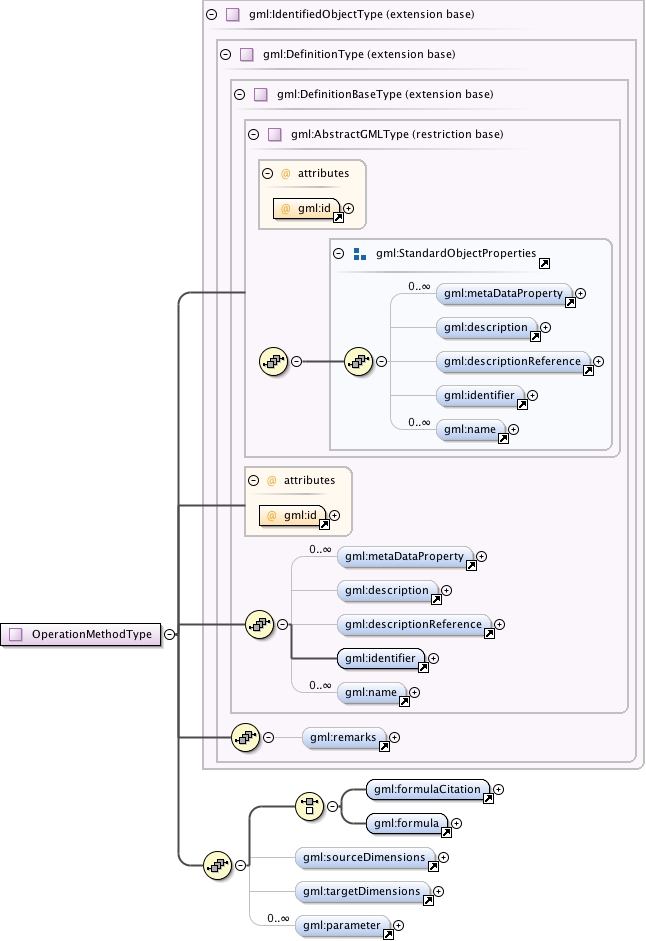Click the gml:DefinitionType (extension base) label

point(359,55)
